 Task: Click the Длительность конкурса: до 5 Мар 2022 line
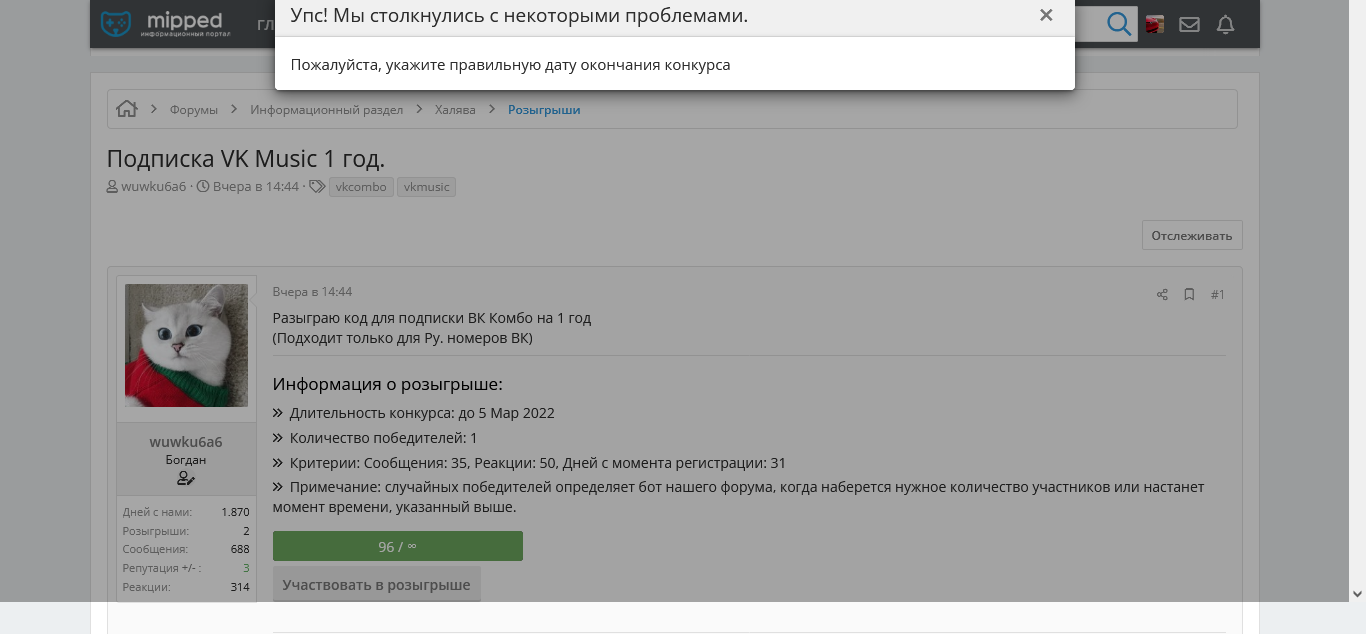[422, 413]
